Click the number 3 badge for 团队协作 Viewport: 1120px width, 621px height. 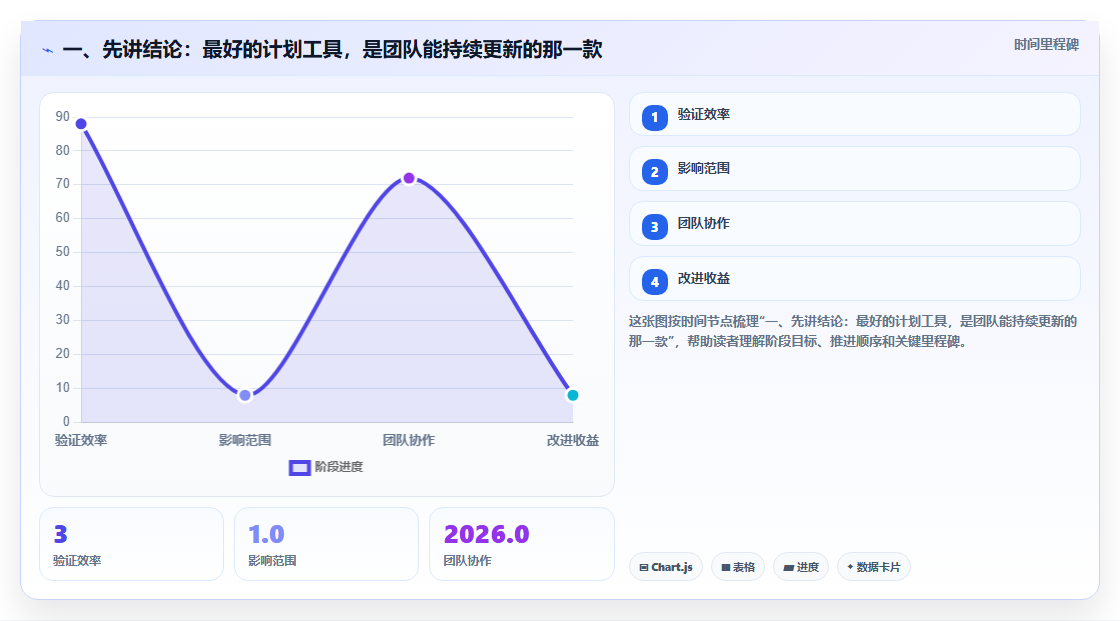pos(654,227)
